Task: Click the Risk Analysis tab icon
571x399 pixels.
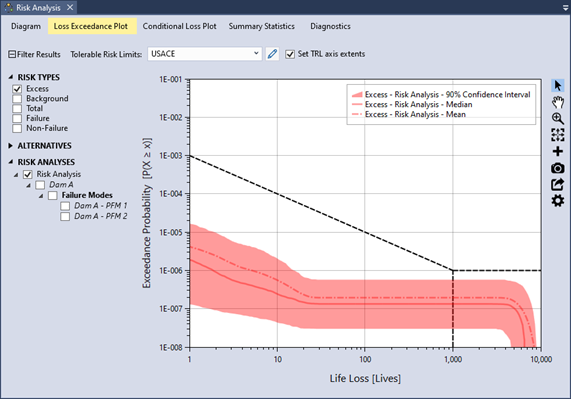Action: pyautogui.click(x=8, y=7)
